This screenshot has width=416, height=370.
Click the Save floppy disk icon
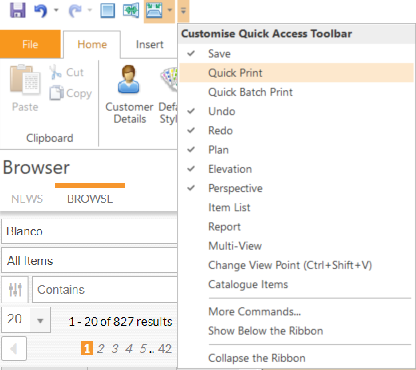coord(18,10)
